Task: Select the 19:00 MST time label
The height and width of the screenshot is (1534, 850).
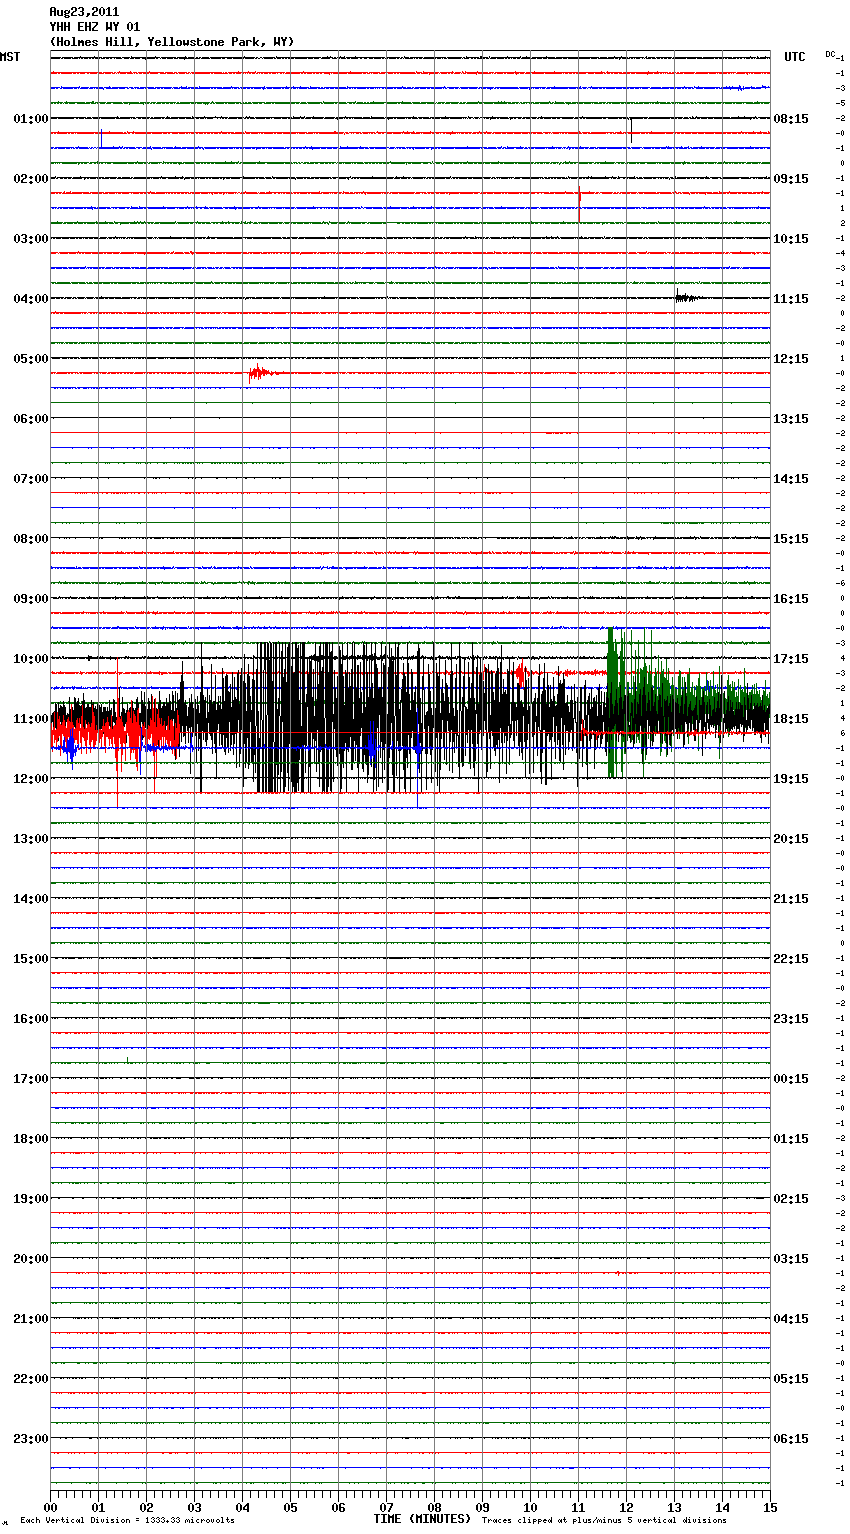Action: pyautogui.click(x=30, y=1198)
